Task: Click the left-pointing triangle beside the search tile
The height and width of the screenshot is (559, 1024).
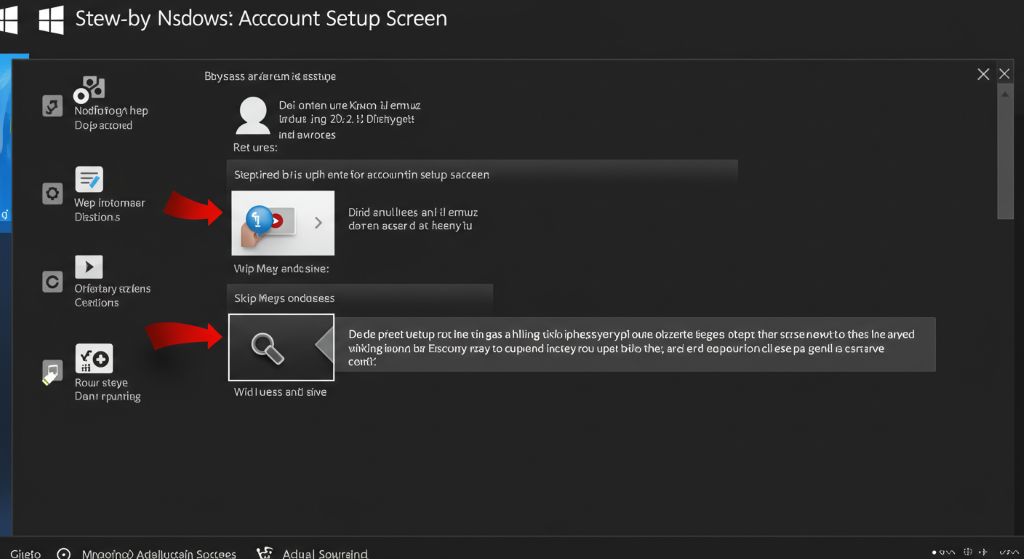Action: [x=324, y=346]
